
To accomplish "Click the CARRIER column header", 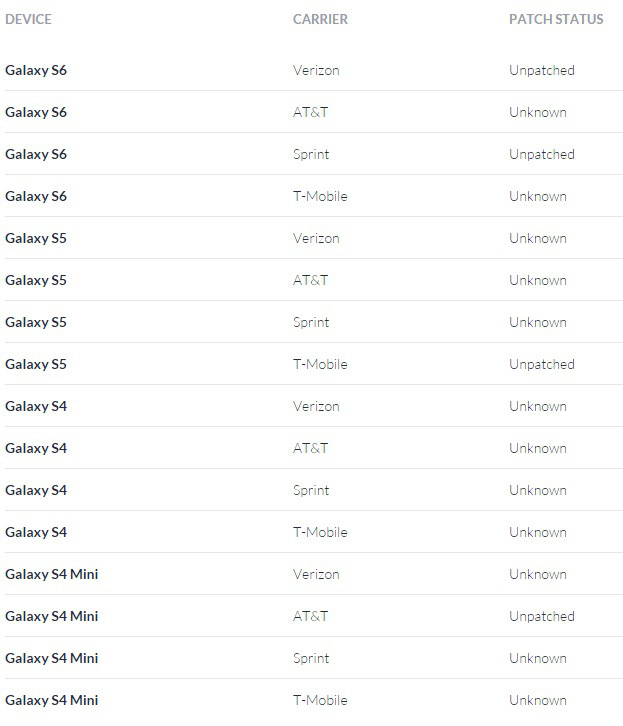I will tap(320, 19).
